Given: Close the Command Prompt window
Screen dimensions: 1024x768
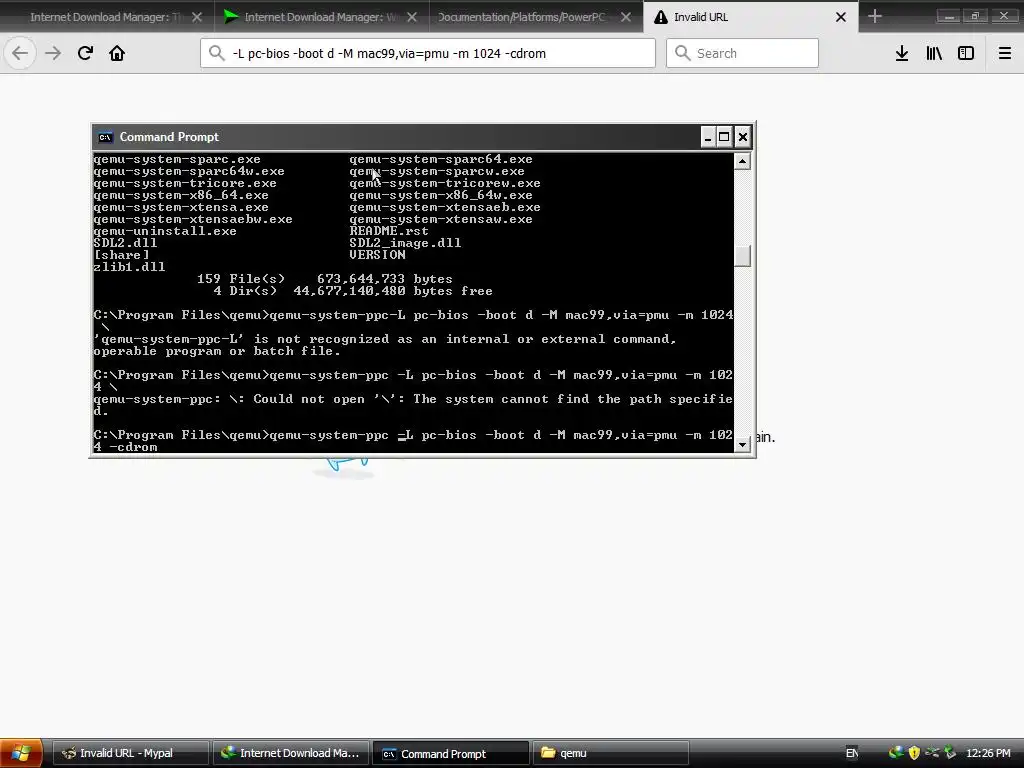Looking at the screenshot, I should pos(743,137).
